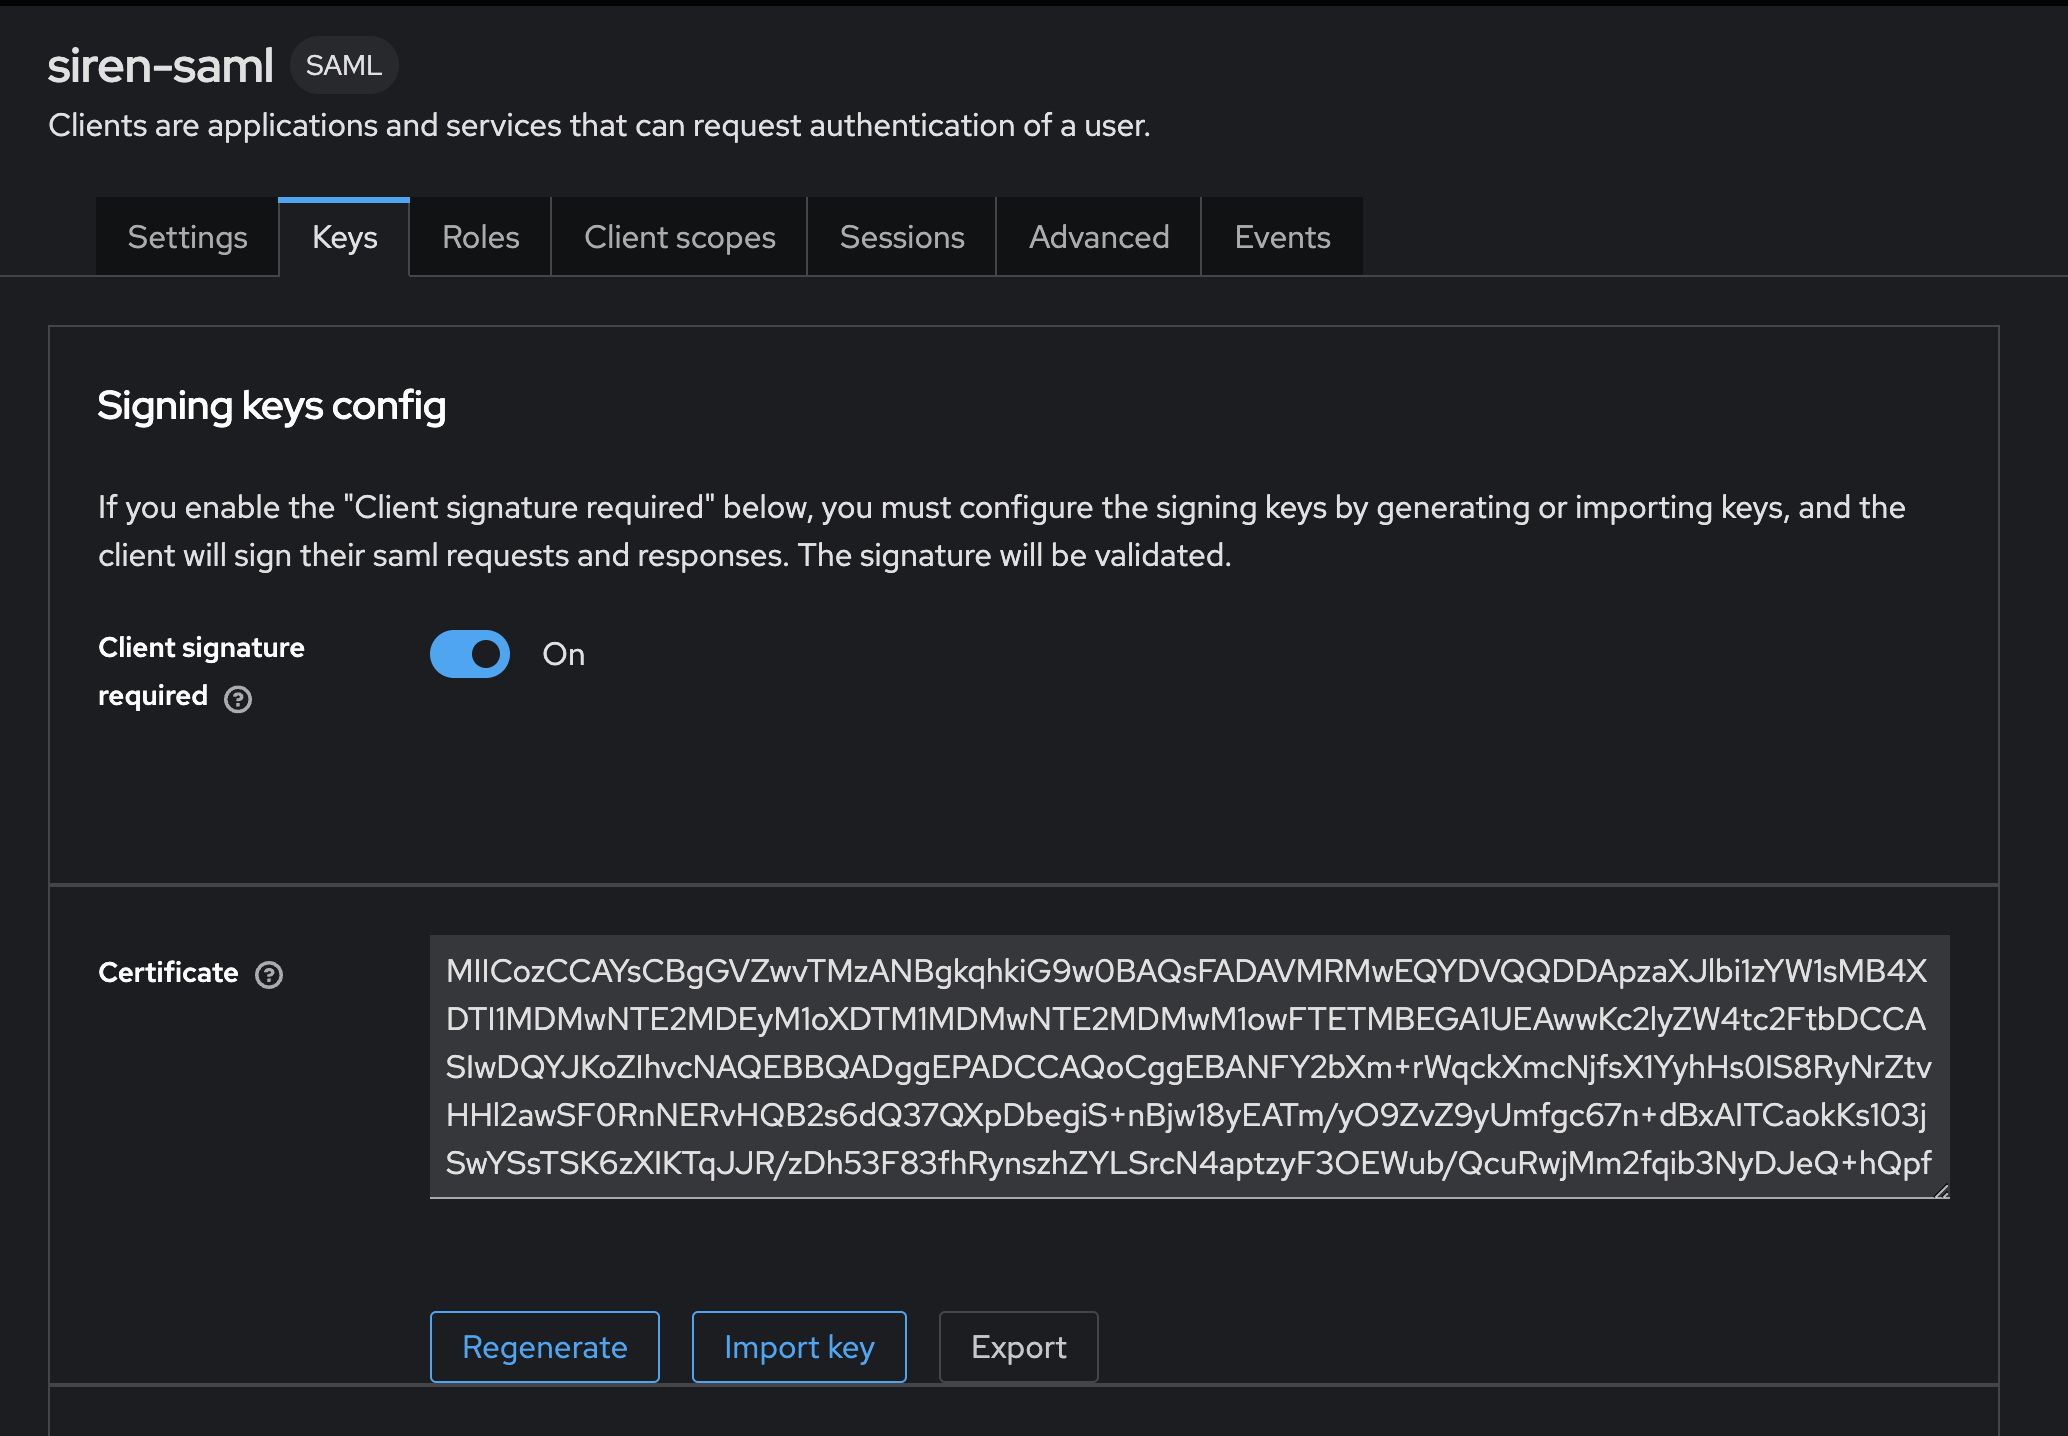Click the On label beside the signature toggle
This screenshot has width=2068, height=1436.
(x=564, y=654)
